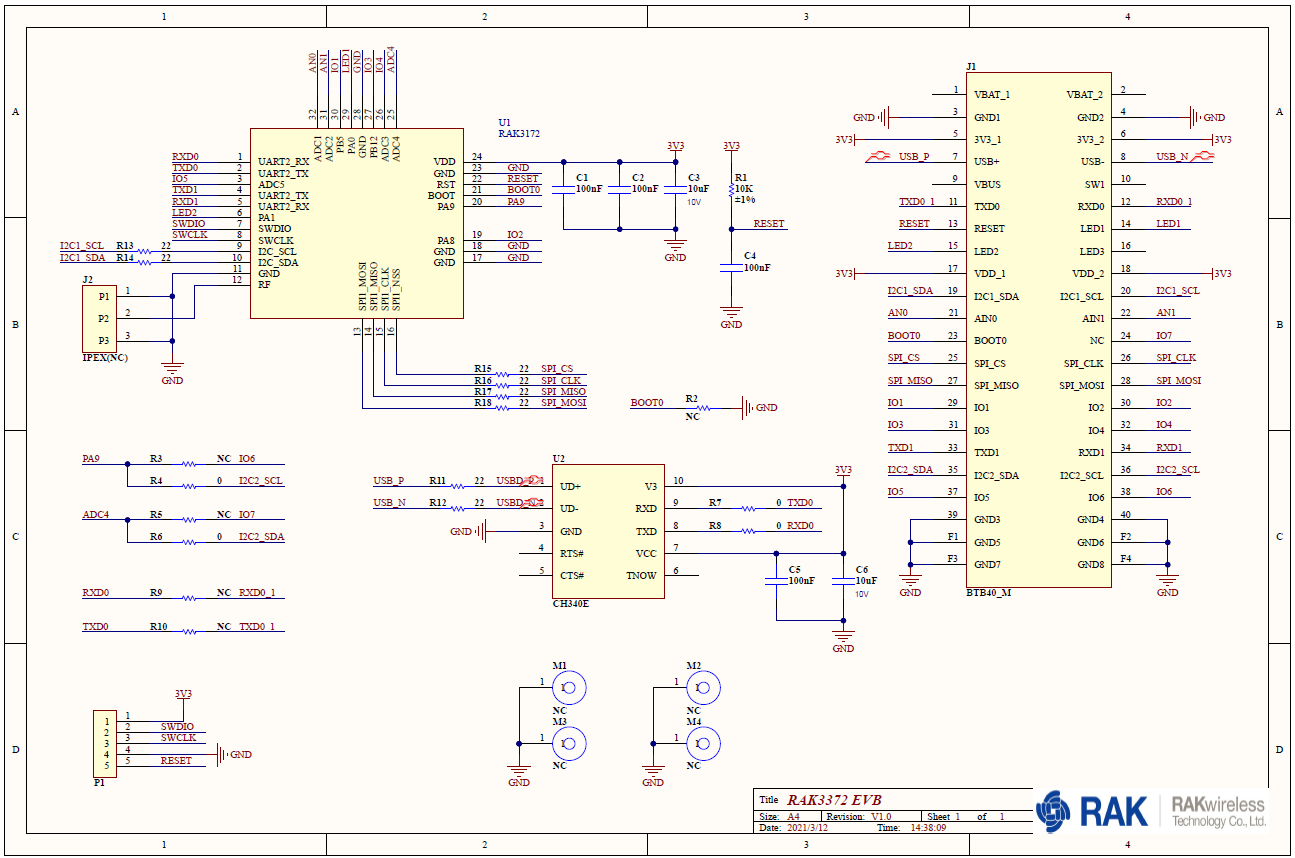Click the USB+ pin name on J1

click(987, 162)
